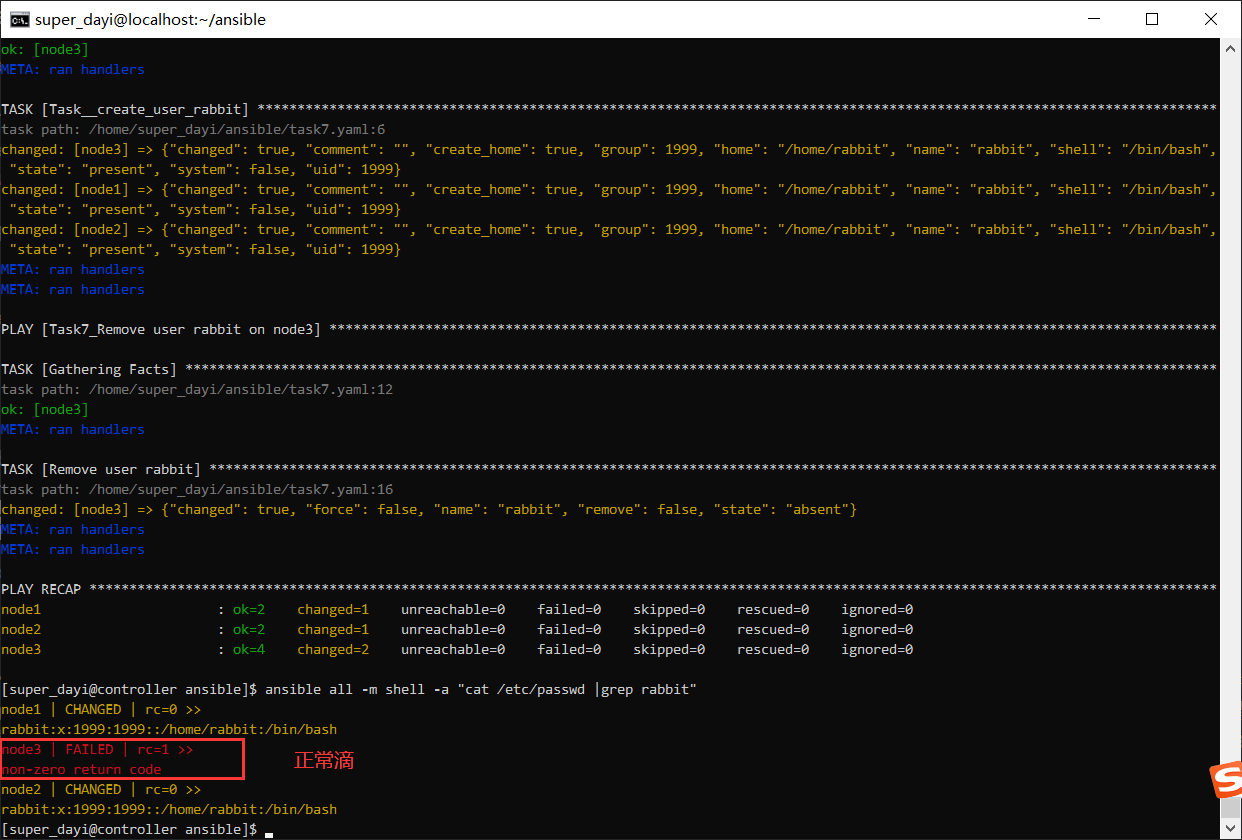Click the 'TASK [Remove user rabbit]' header
This screenshot has height=840, width=1242.
[609, 469]
